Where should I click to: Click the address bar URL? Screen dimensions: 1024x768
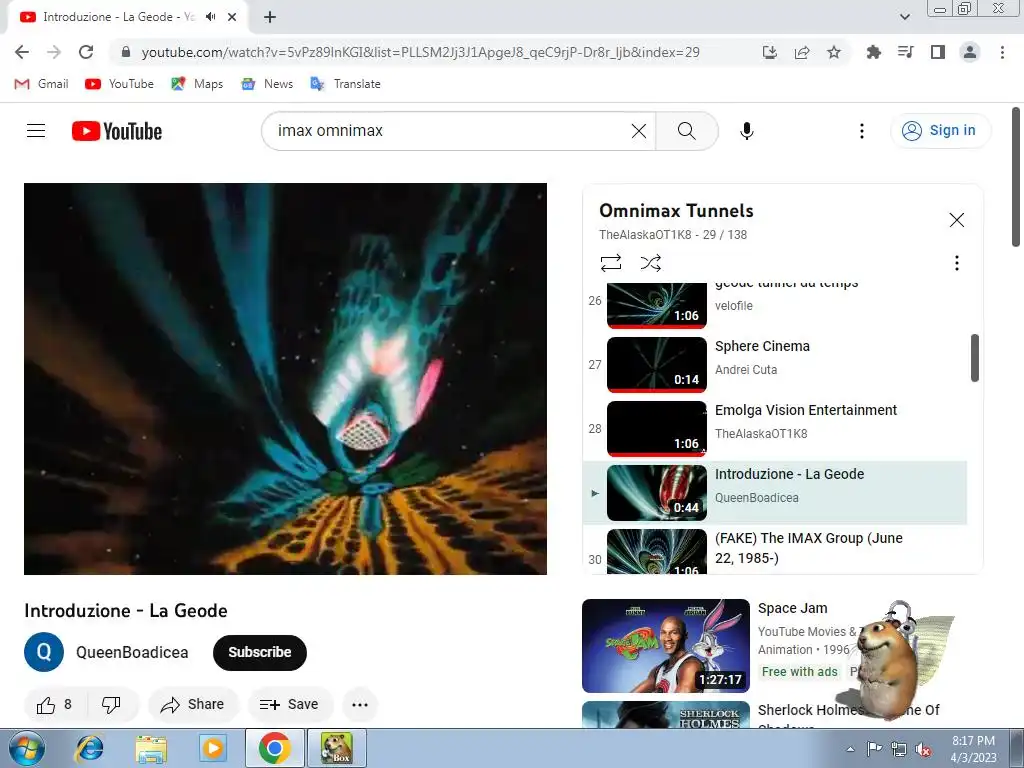tap(421, 52)
